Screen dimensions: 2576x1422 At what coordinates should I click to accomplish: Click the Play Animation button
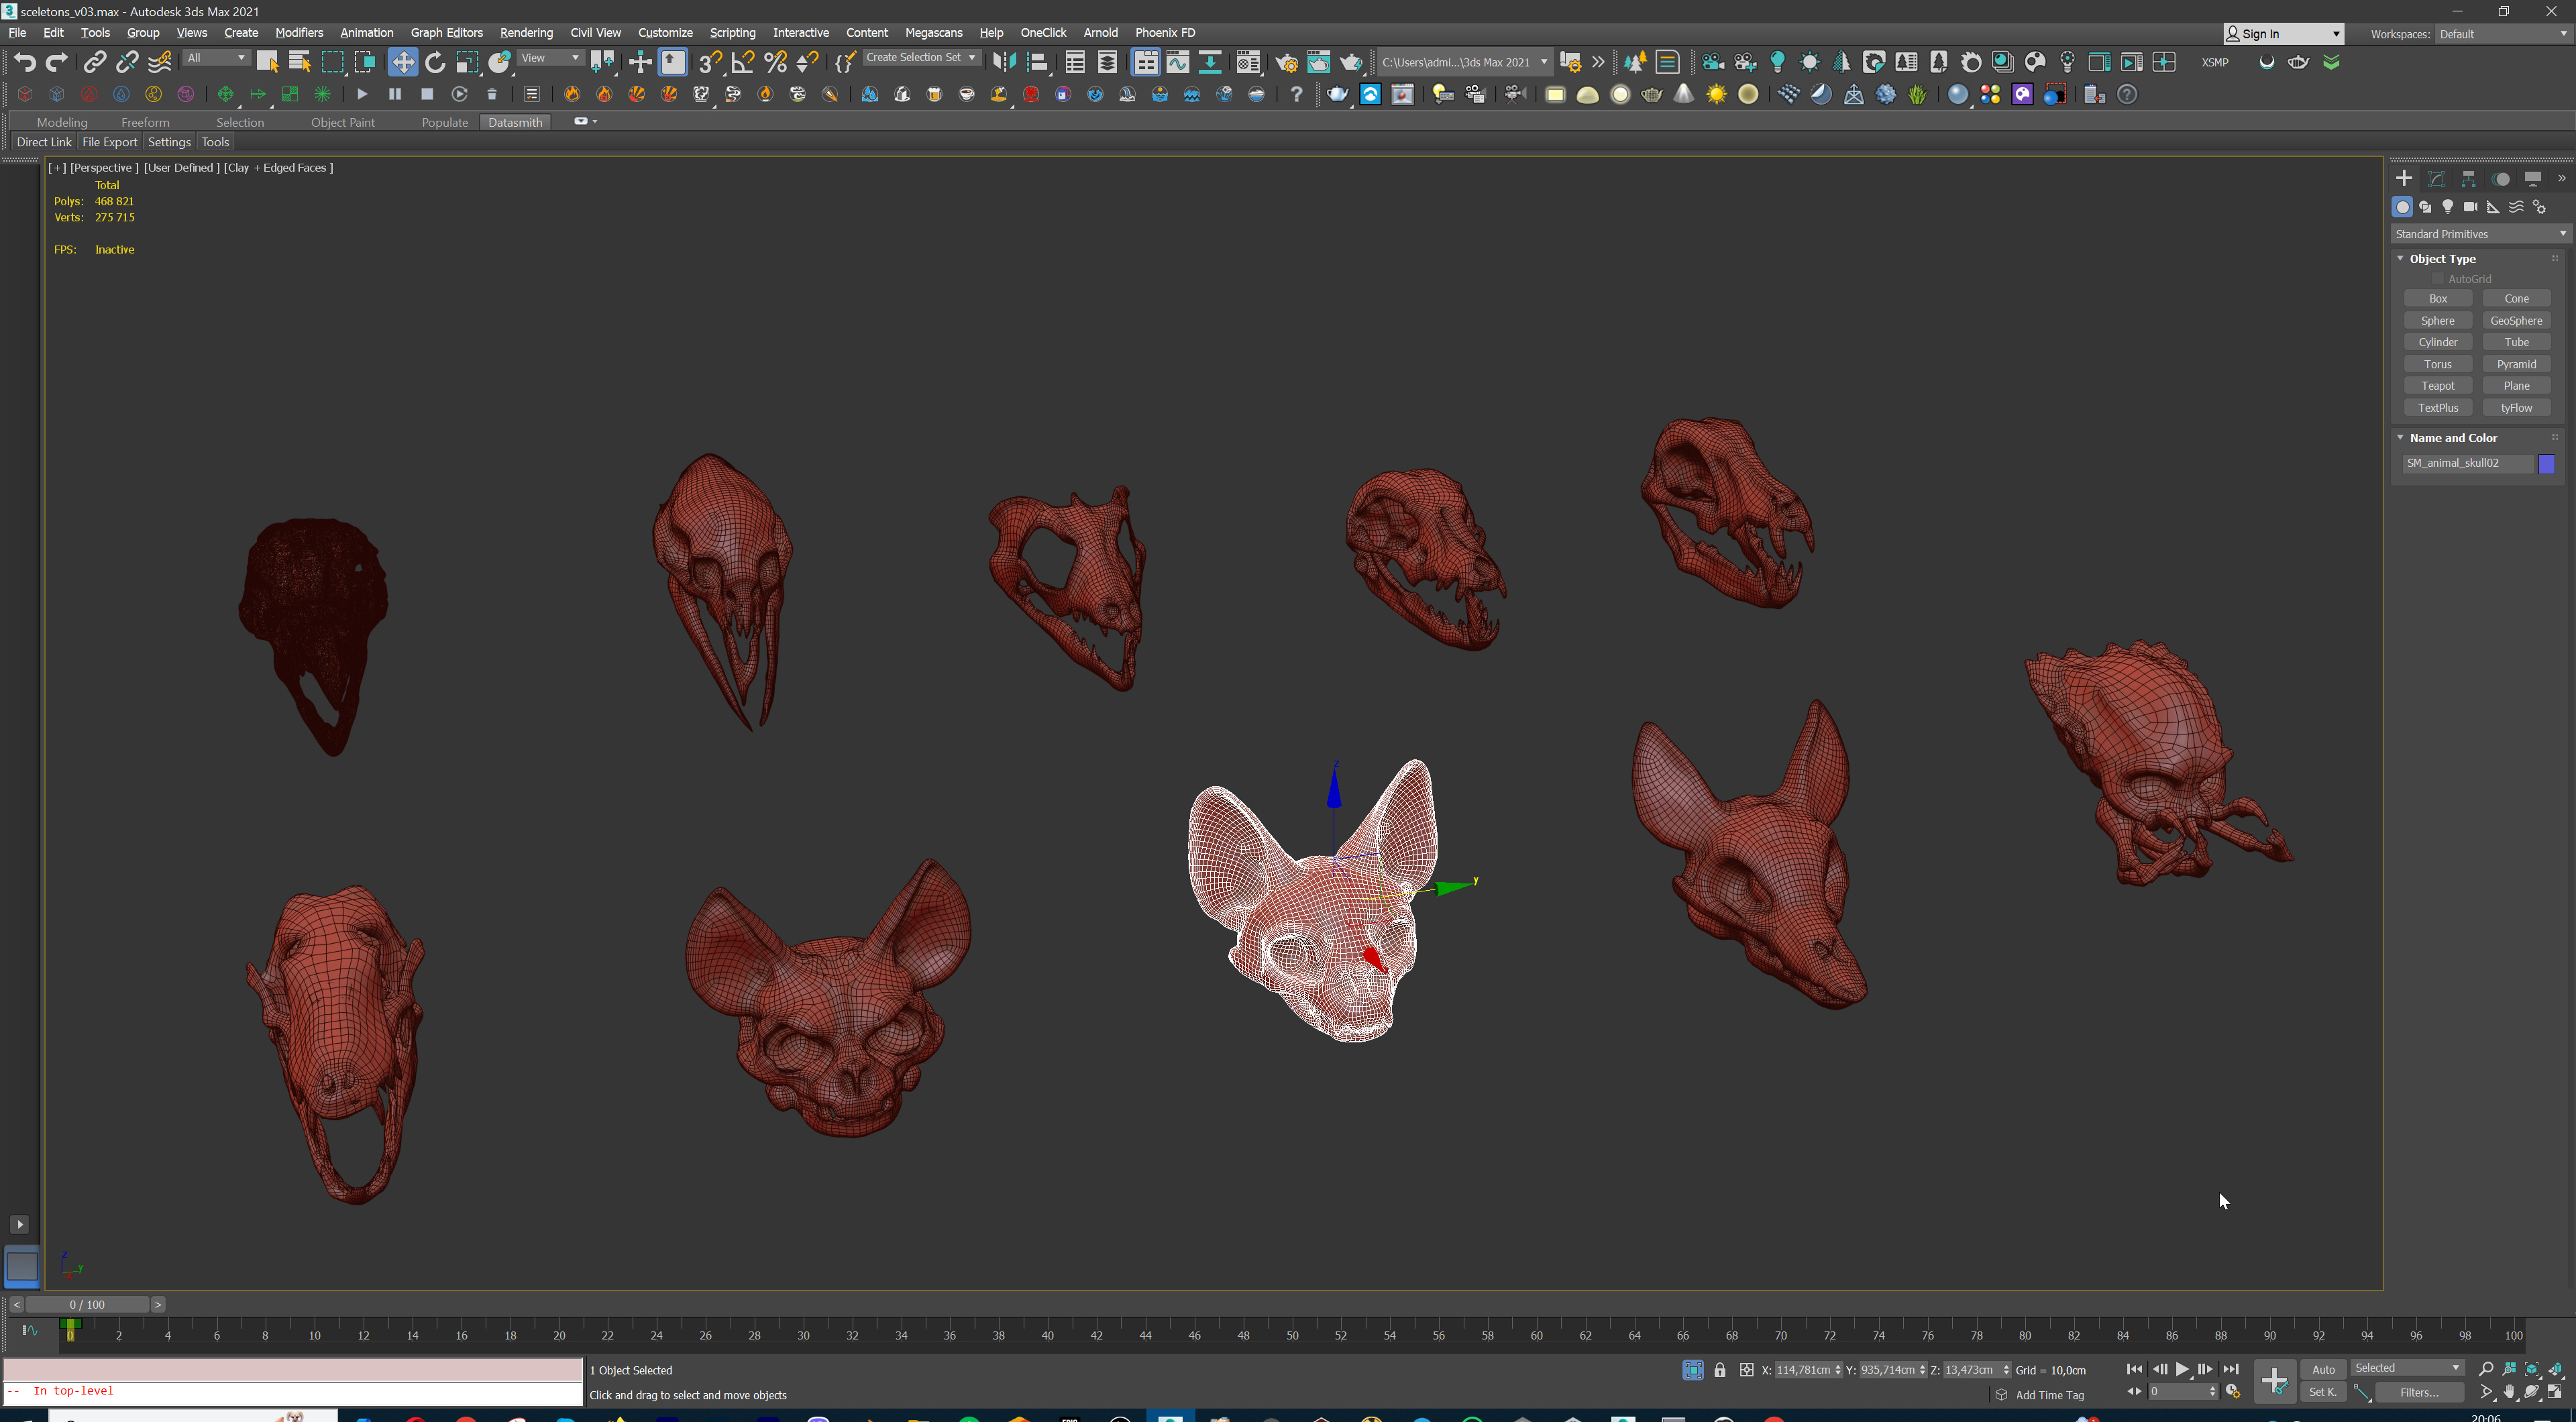point(2182,1369)
